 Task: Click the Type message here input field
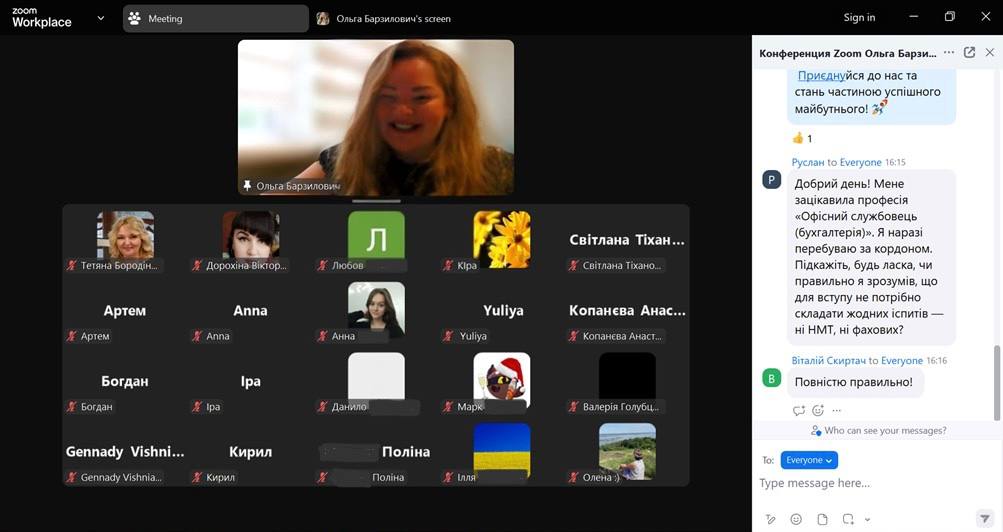point(870,484)
